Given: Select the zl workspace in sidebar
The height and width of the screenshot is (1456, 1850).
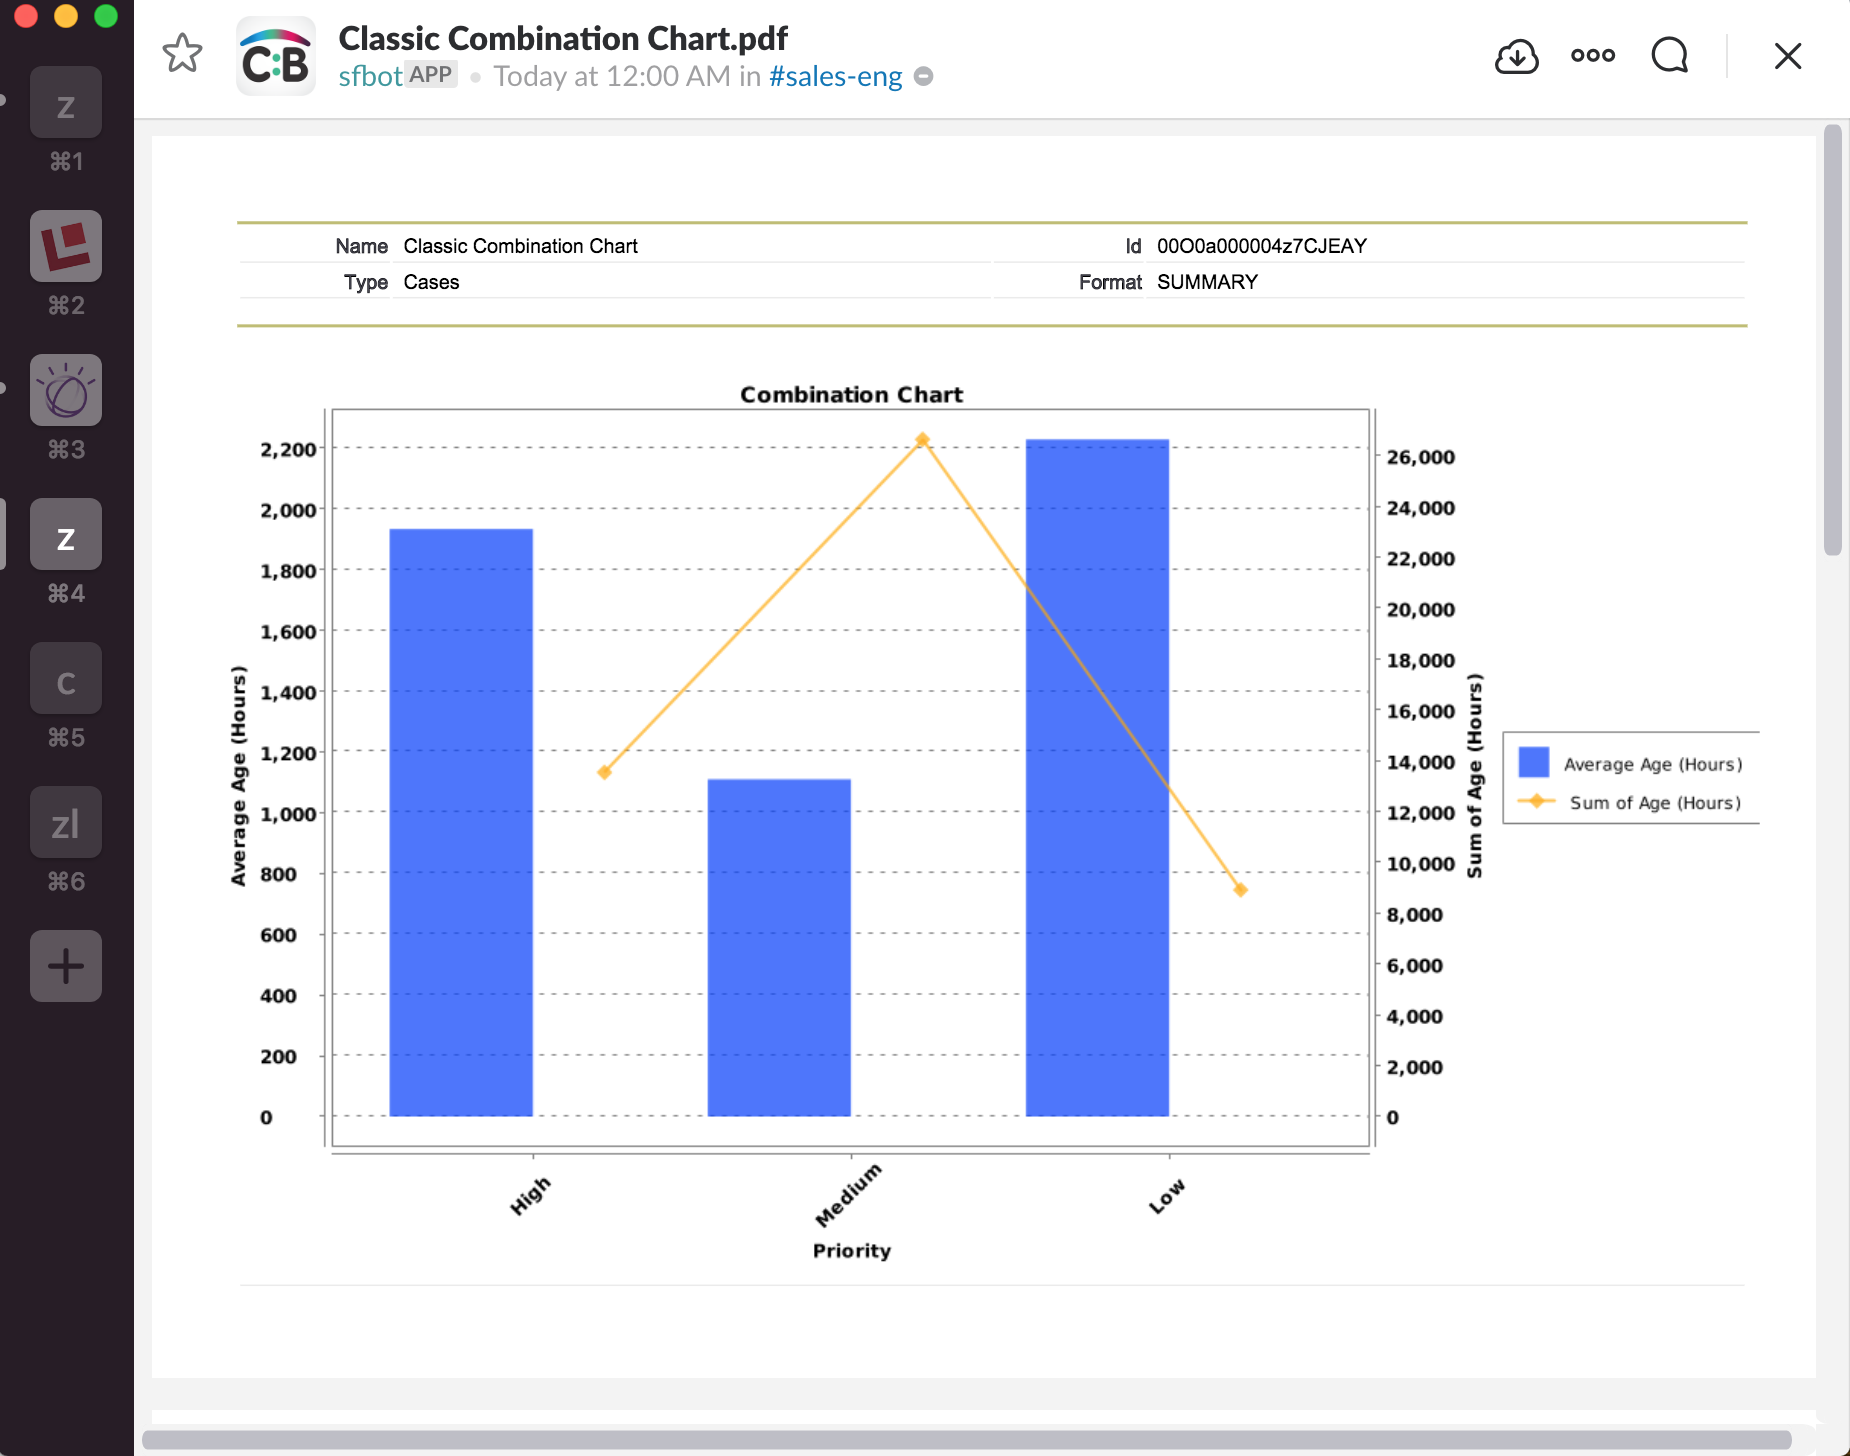Looking at the screenshot, I should click(x=65, y=822).
